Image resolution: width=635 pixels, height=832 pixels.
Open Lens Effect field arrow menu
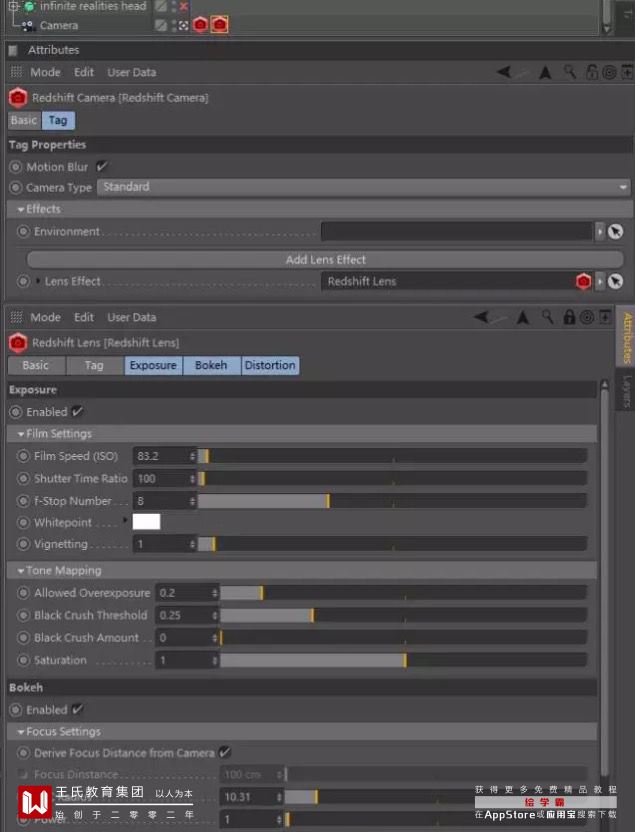(599, 281)
